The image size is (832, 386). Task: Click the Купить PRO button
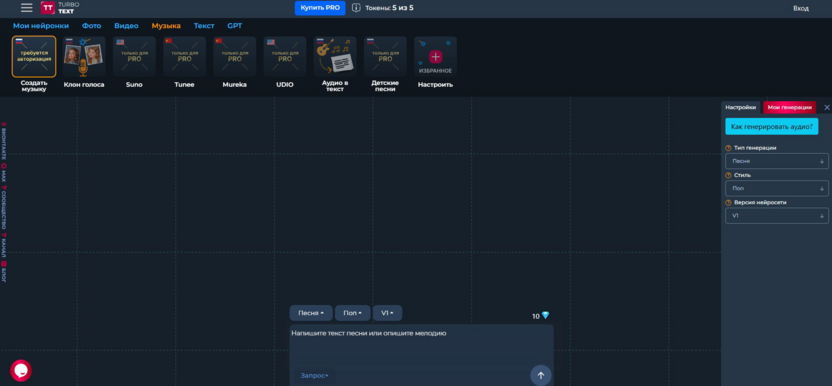[320, 8]
